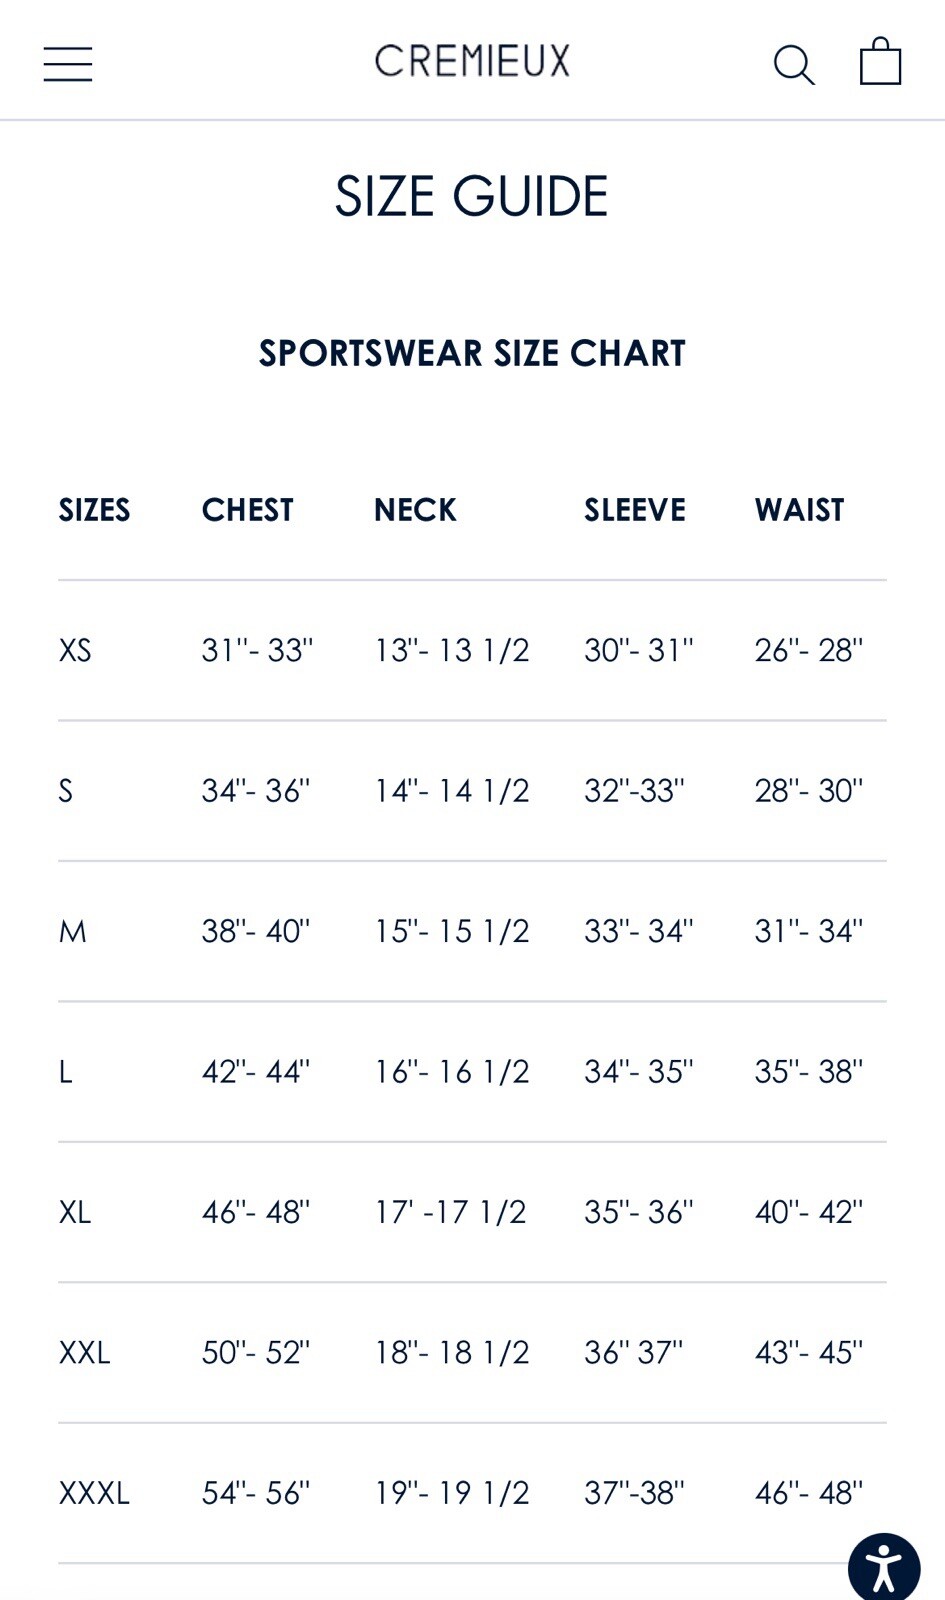Click the search magnifier icon
Viewport: 945px width, 1600px height.
[x=794, y=64]
